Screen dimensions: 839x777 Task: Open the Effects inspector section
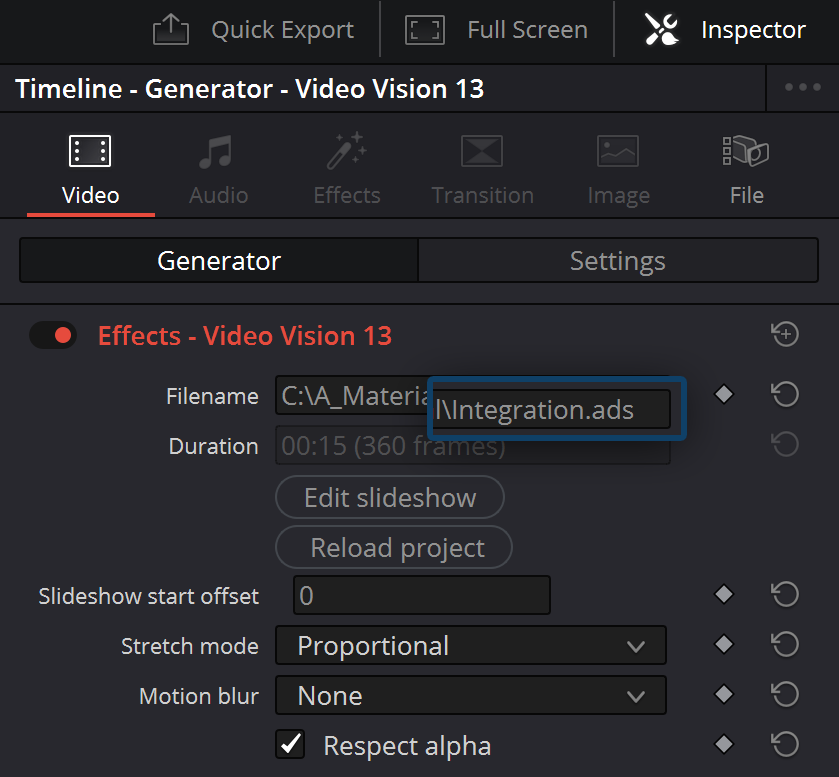click(x=346, y=165)
